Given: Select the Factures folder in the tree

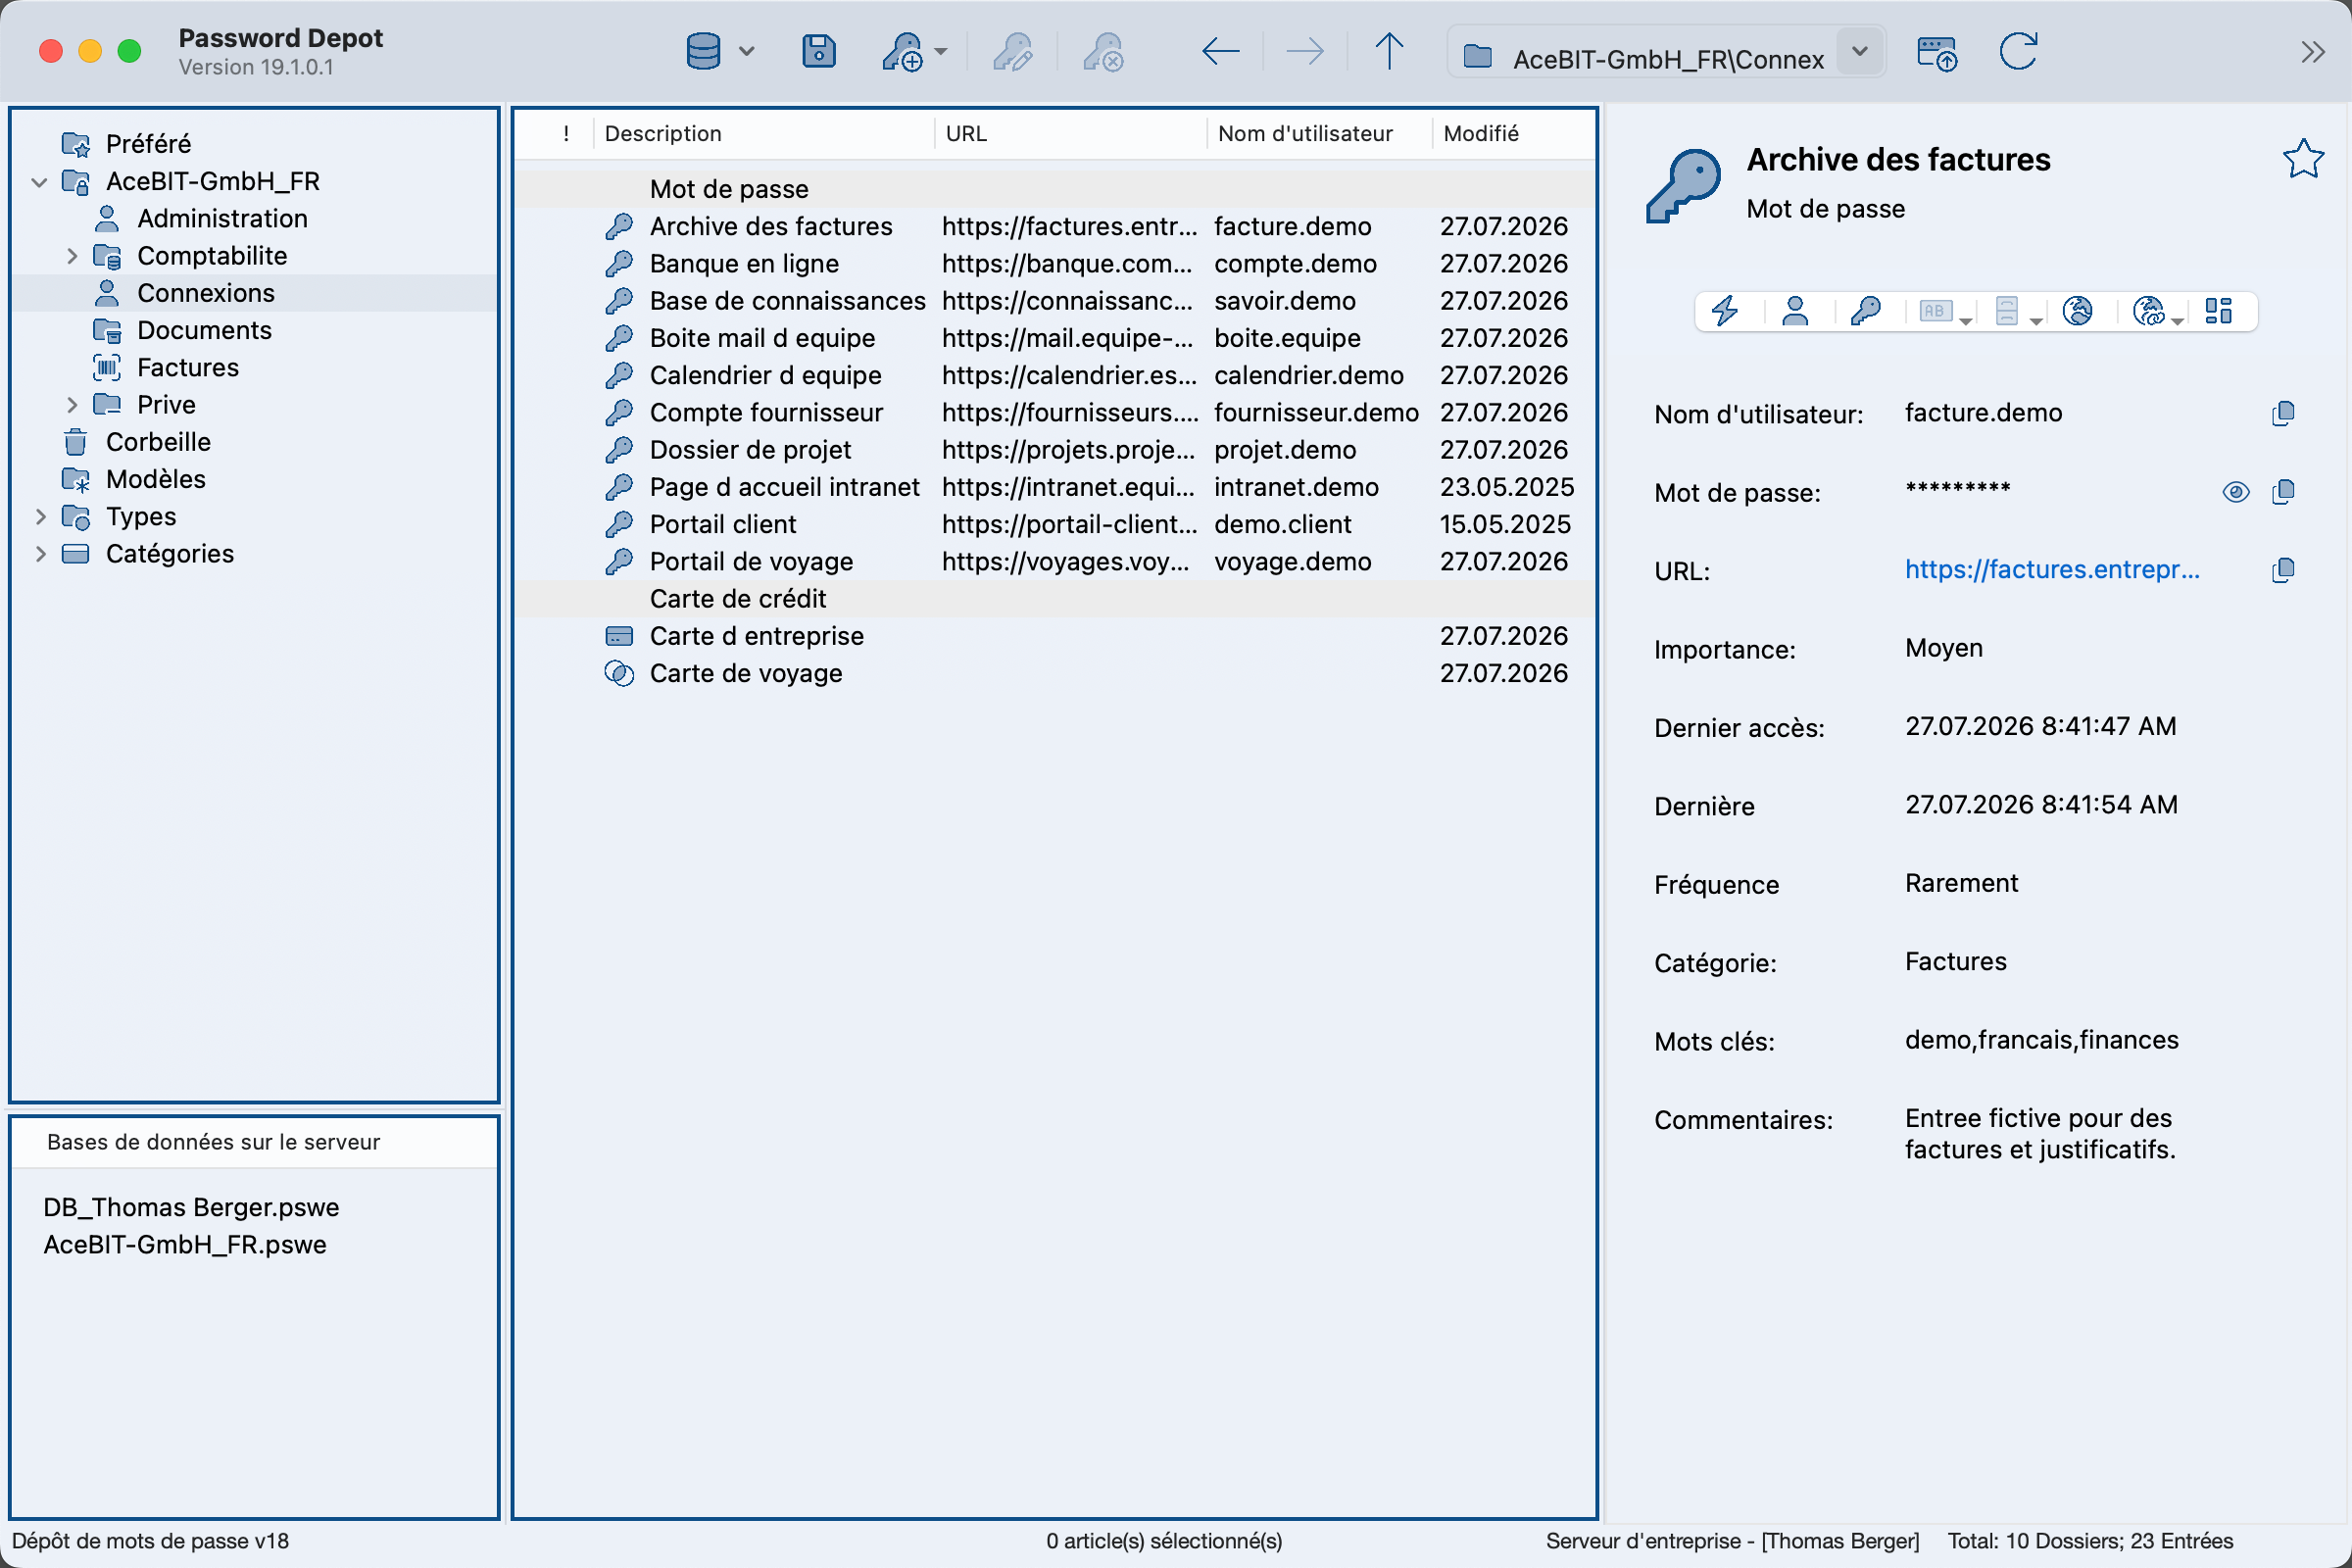Looking at the screenshot, I should 188,368.
